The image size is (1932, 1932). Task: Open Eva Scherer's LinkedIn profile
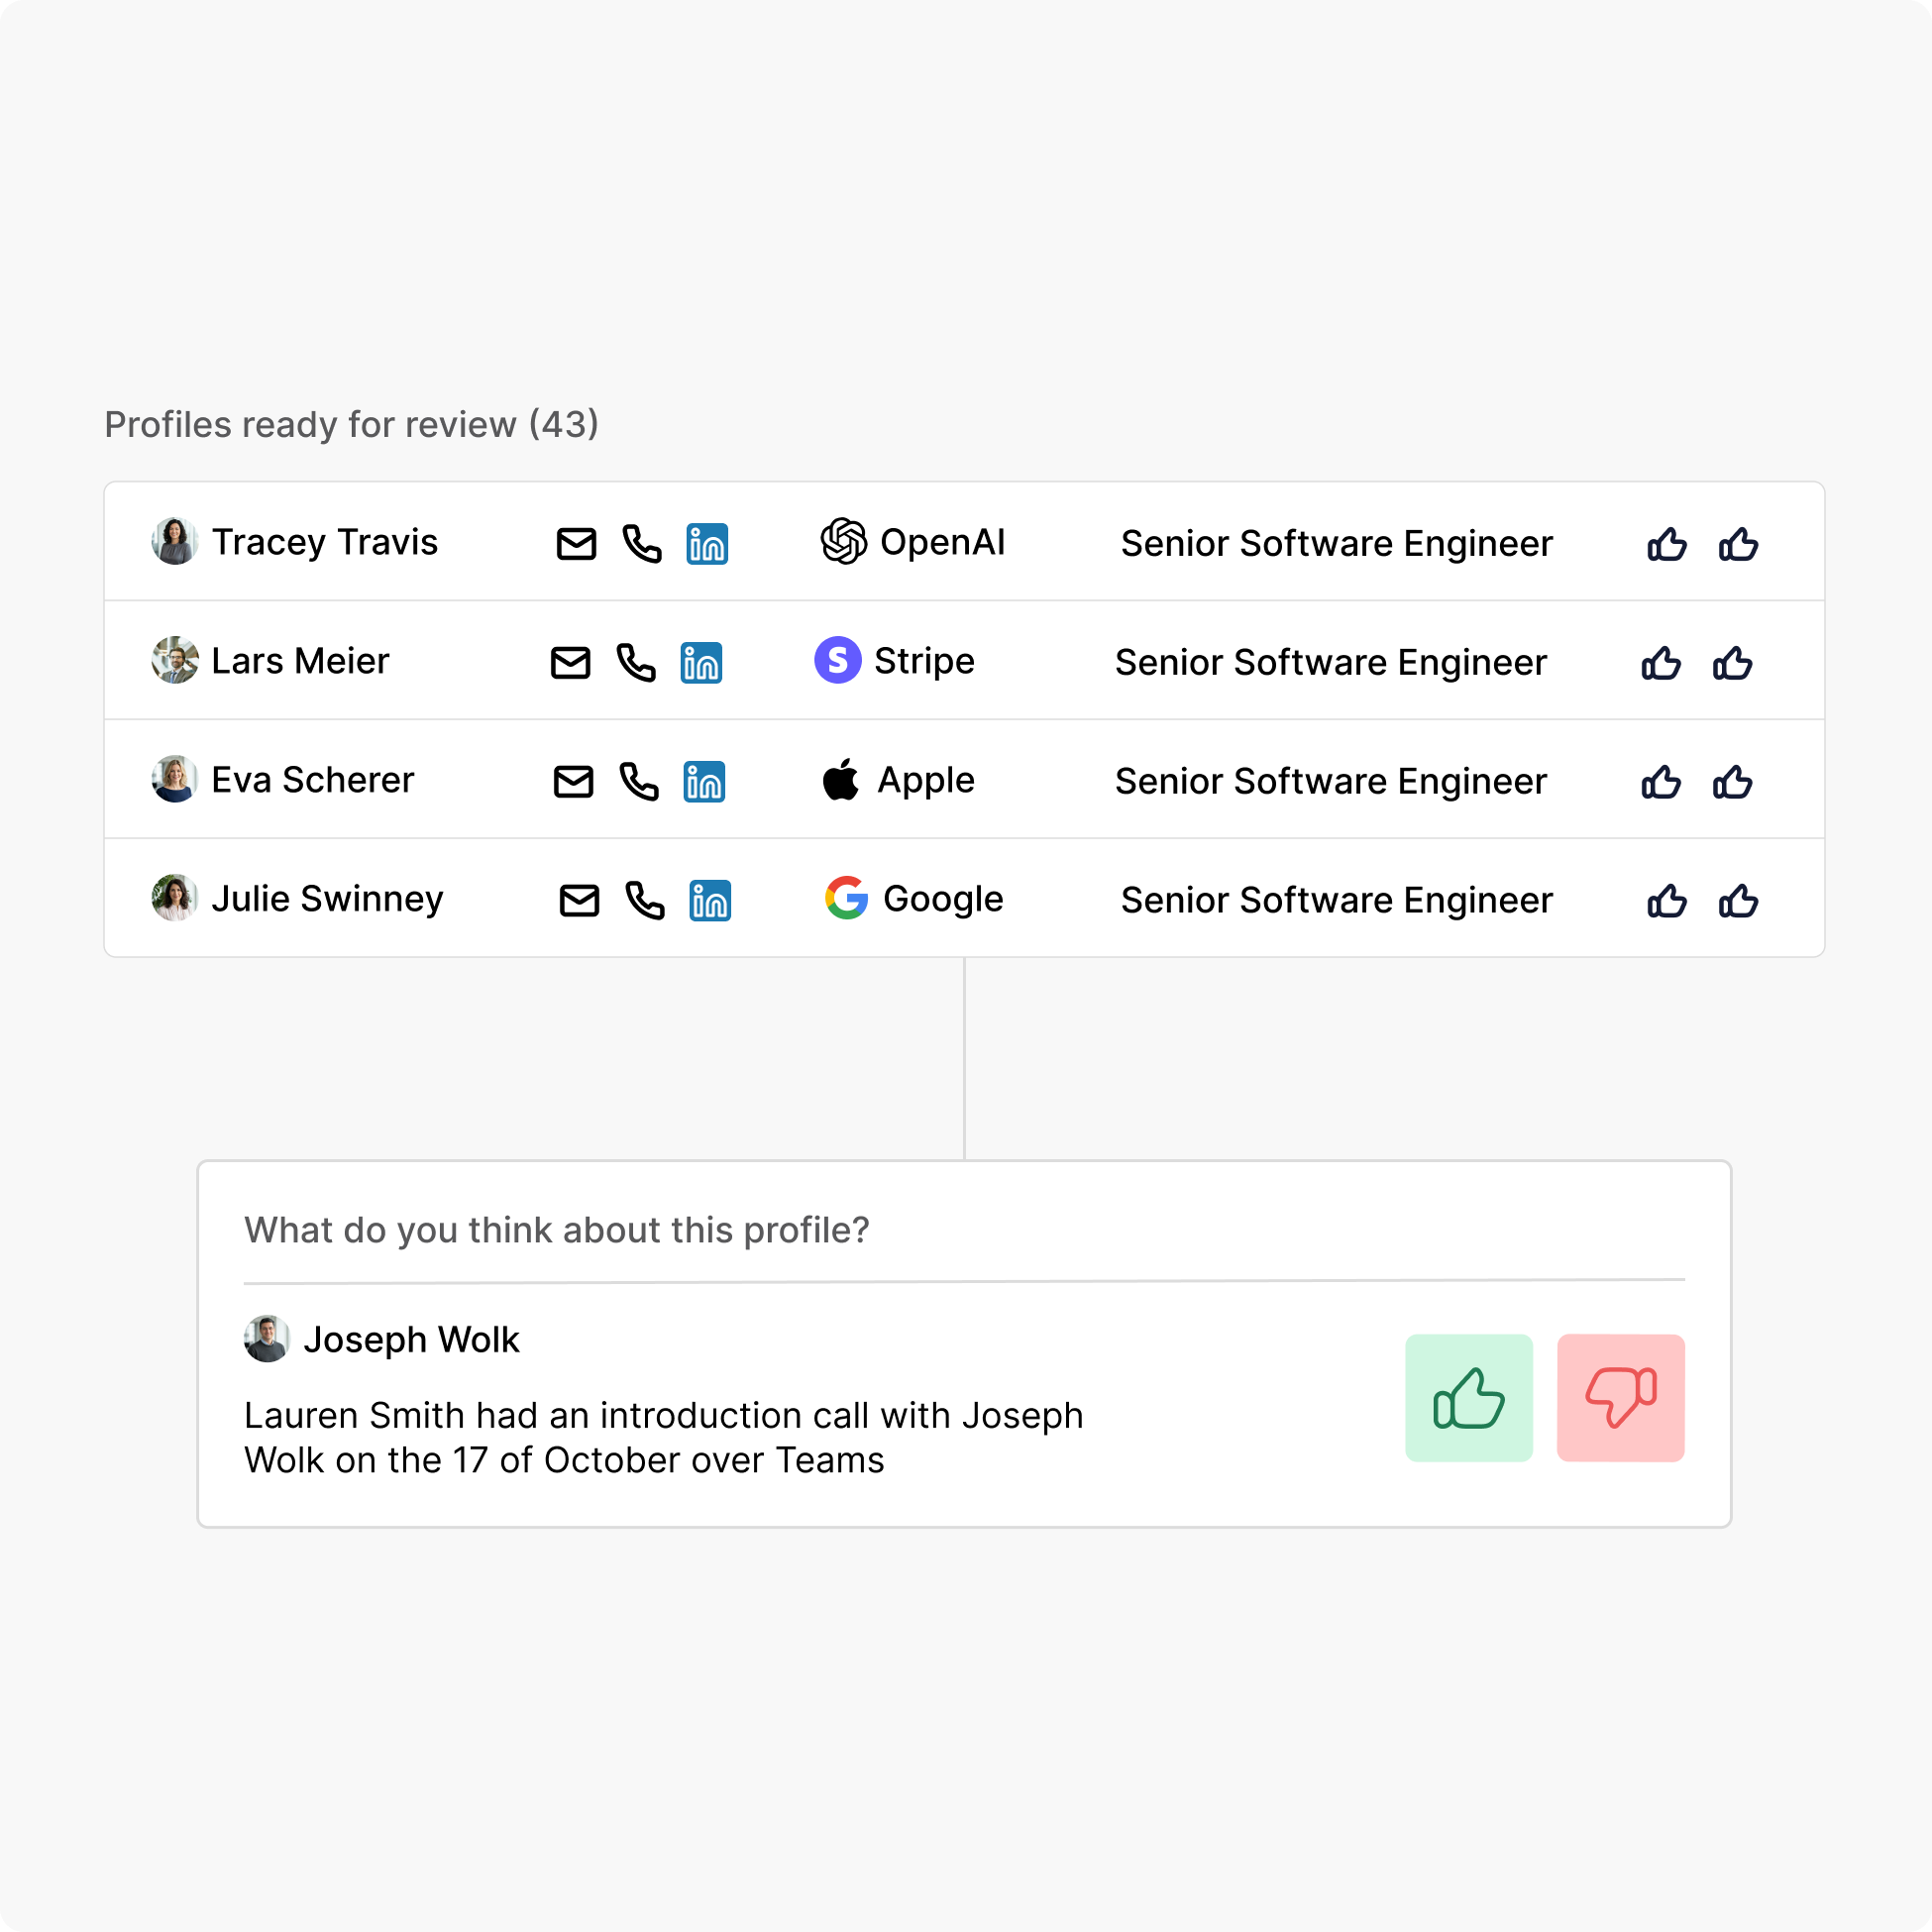point(705,782)
